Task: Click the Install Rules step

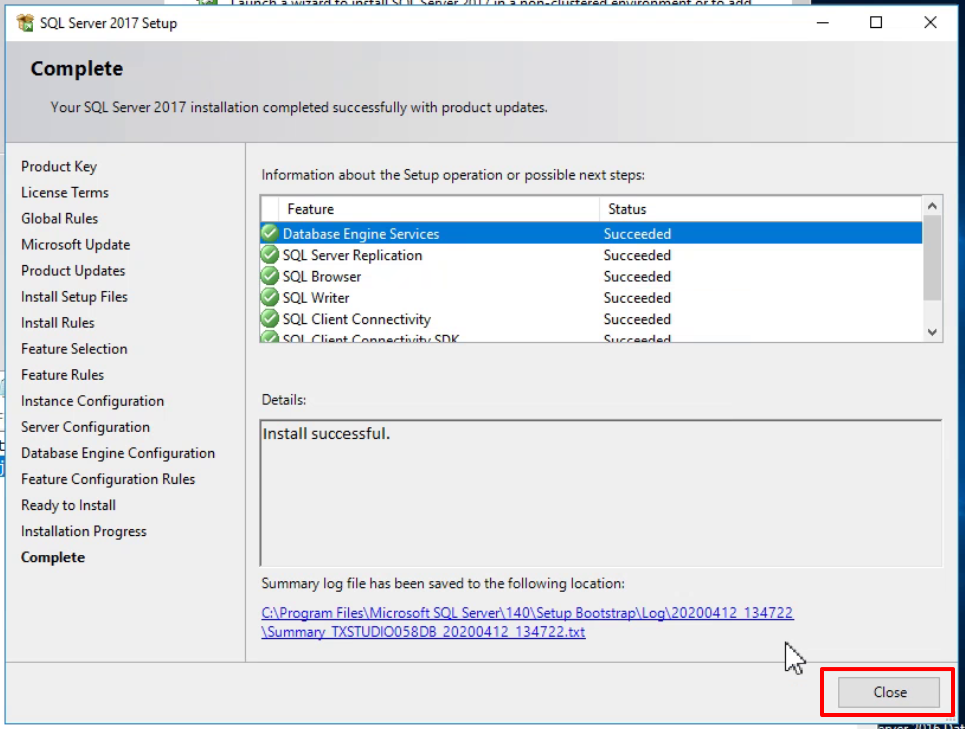Action: (58, 323)
